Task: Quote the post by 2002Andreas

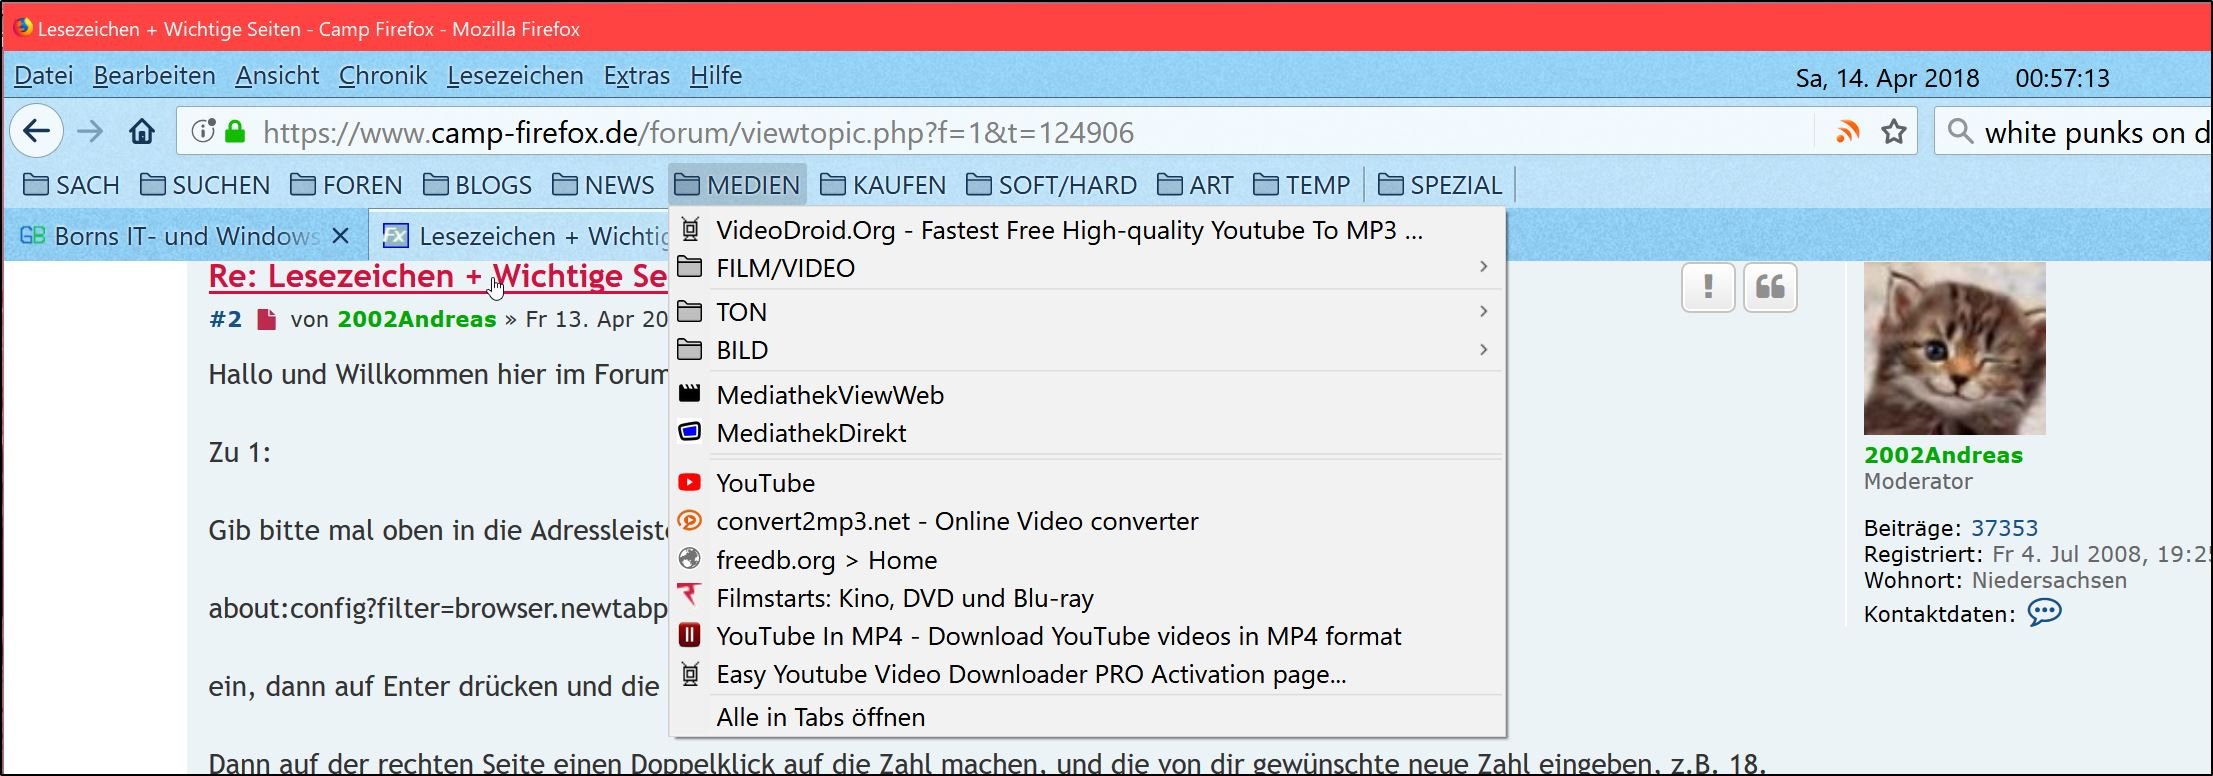Action: pos(1770,288)
